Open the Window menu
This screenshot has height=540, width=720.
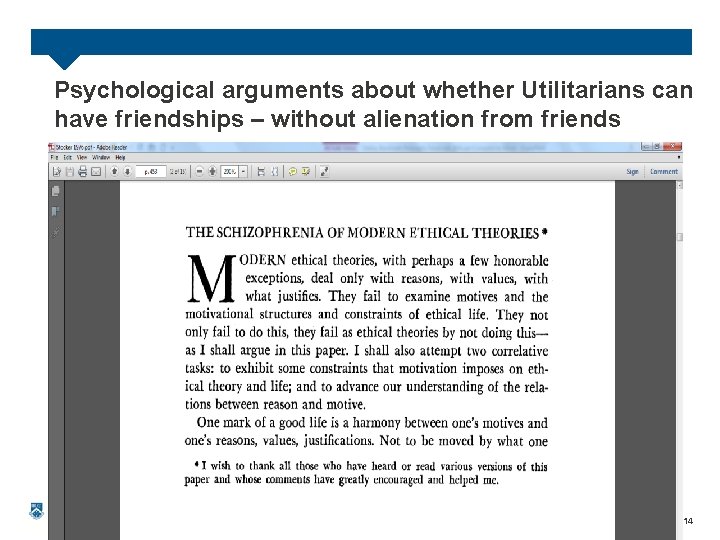click(101, 158)
